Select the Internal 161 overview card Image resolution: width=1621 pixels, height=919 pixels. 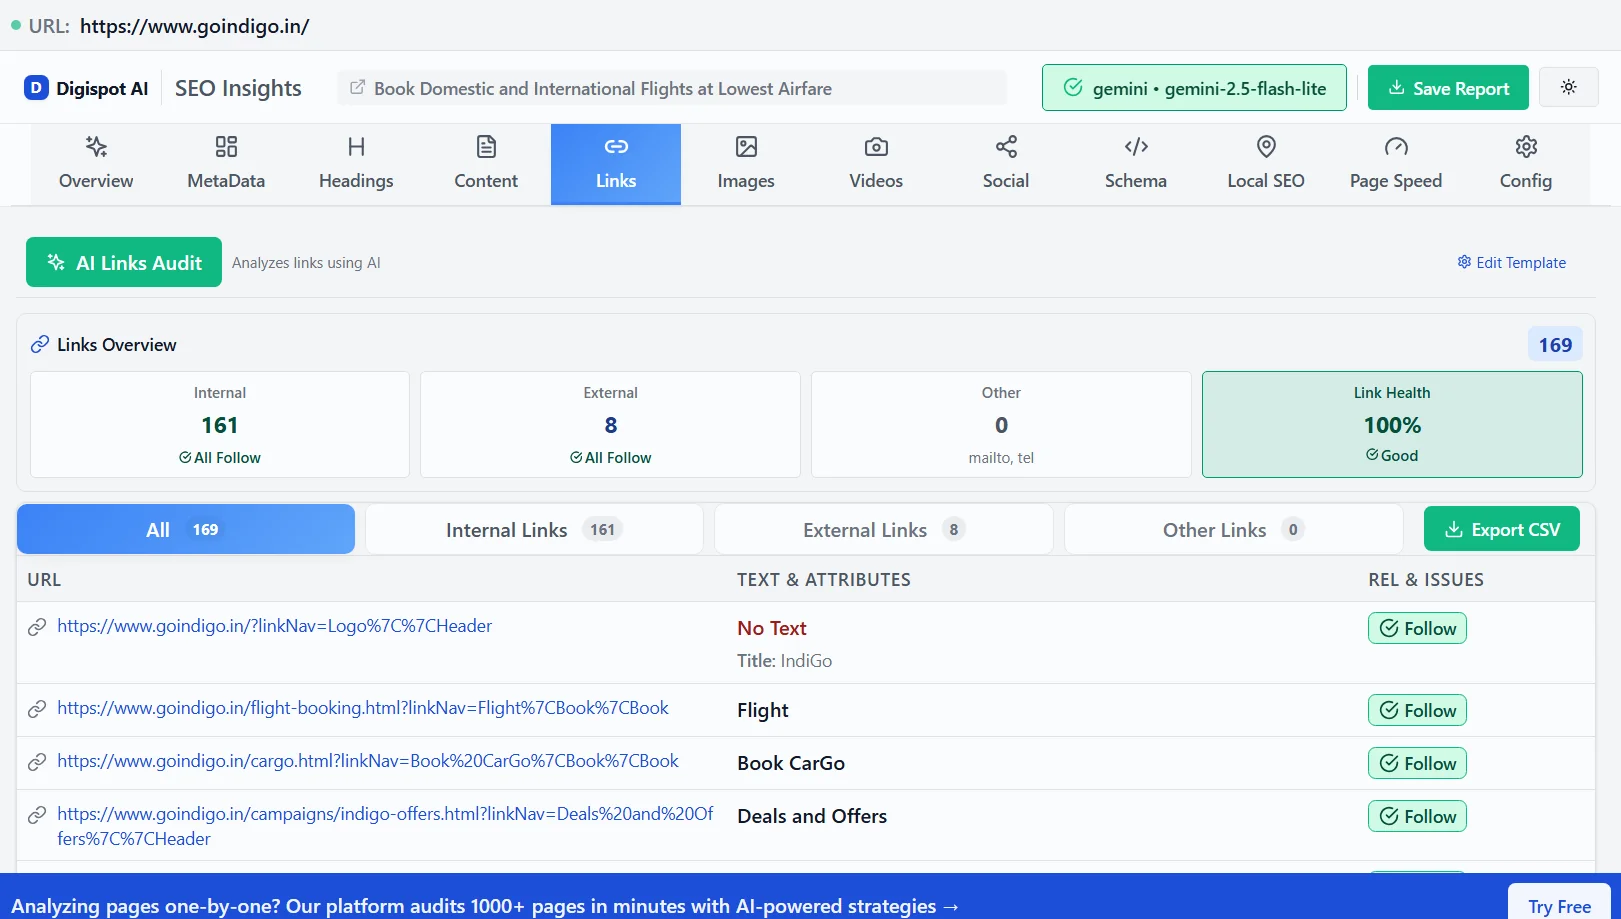coord(220,425)
